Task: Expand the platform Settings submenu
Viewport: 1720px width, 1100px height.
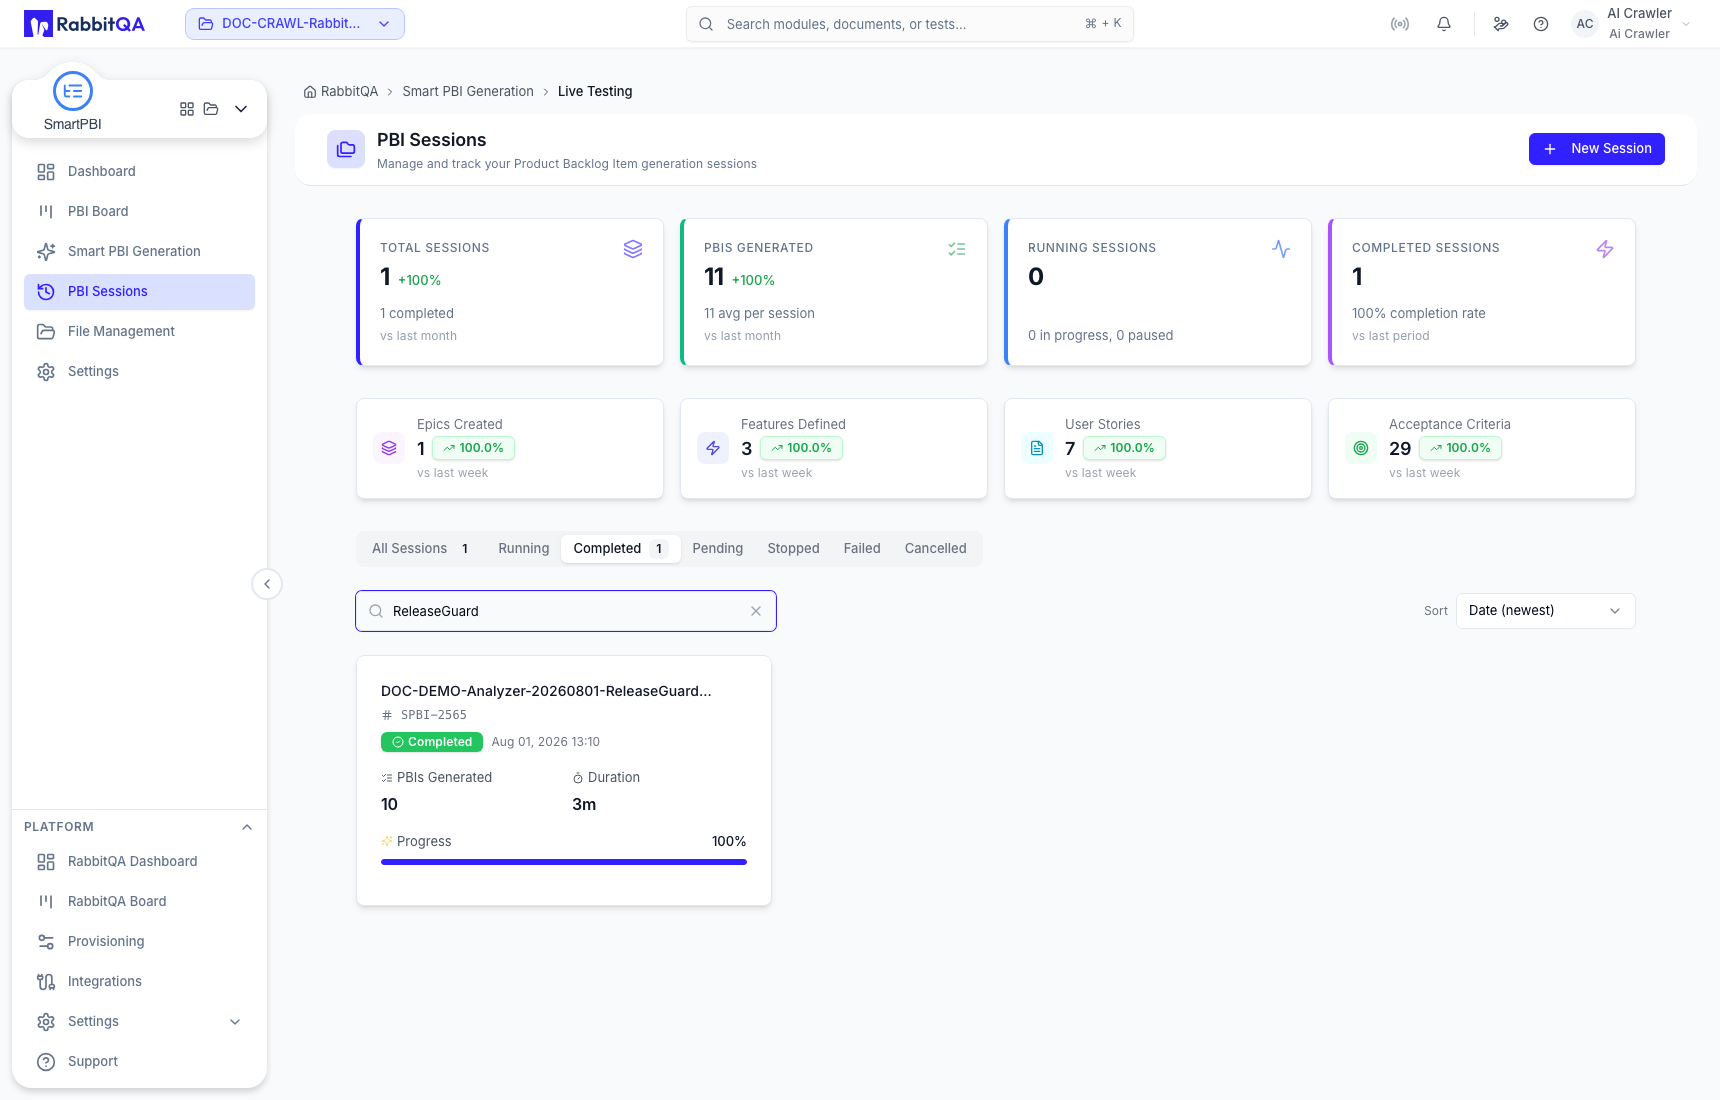Action: coord(235,1021)
